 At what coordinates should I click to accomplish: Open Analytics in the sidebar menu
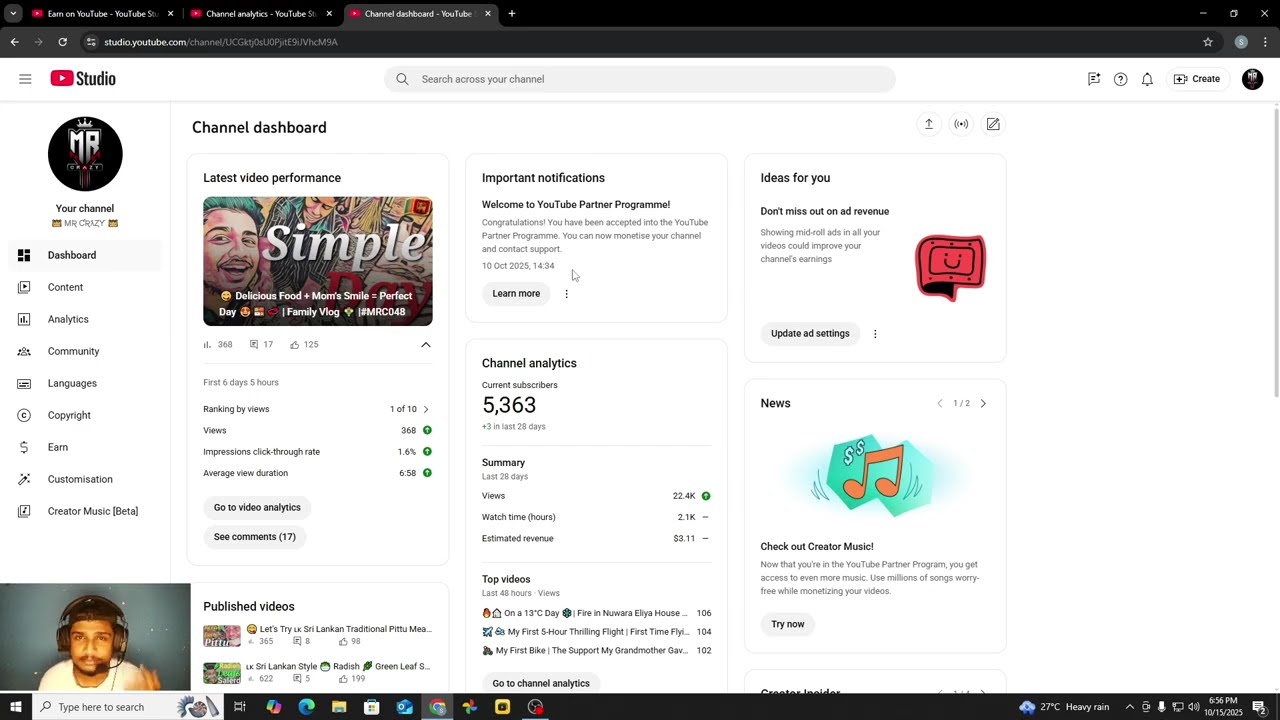pos(85,319)
